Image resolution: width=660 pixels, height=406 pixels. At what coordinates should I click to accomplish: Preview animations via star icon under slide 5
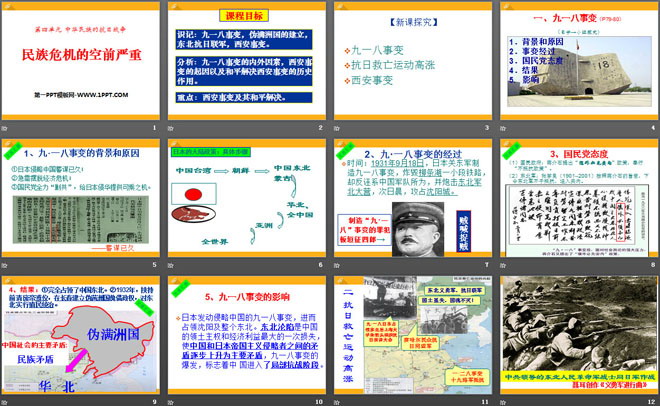5,265
